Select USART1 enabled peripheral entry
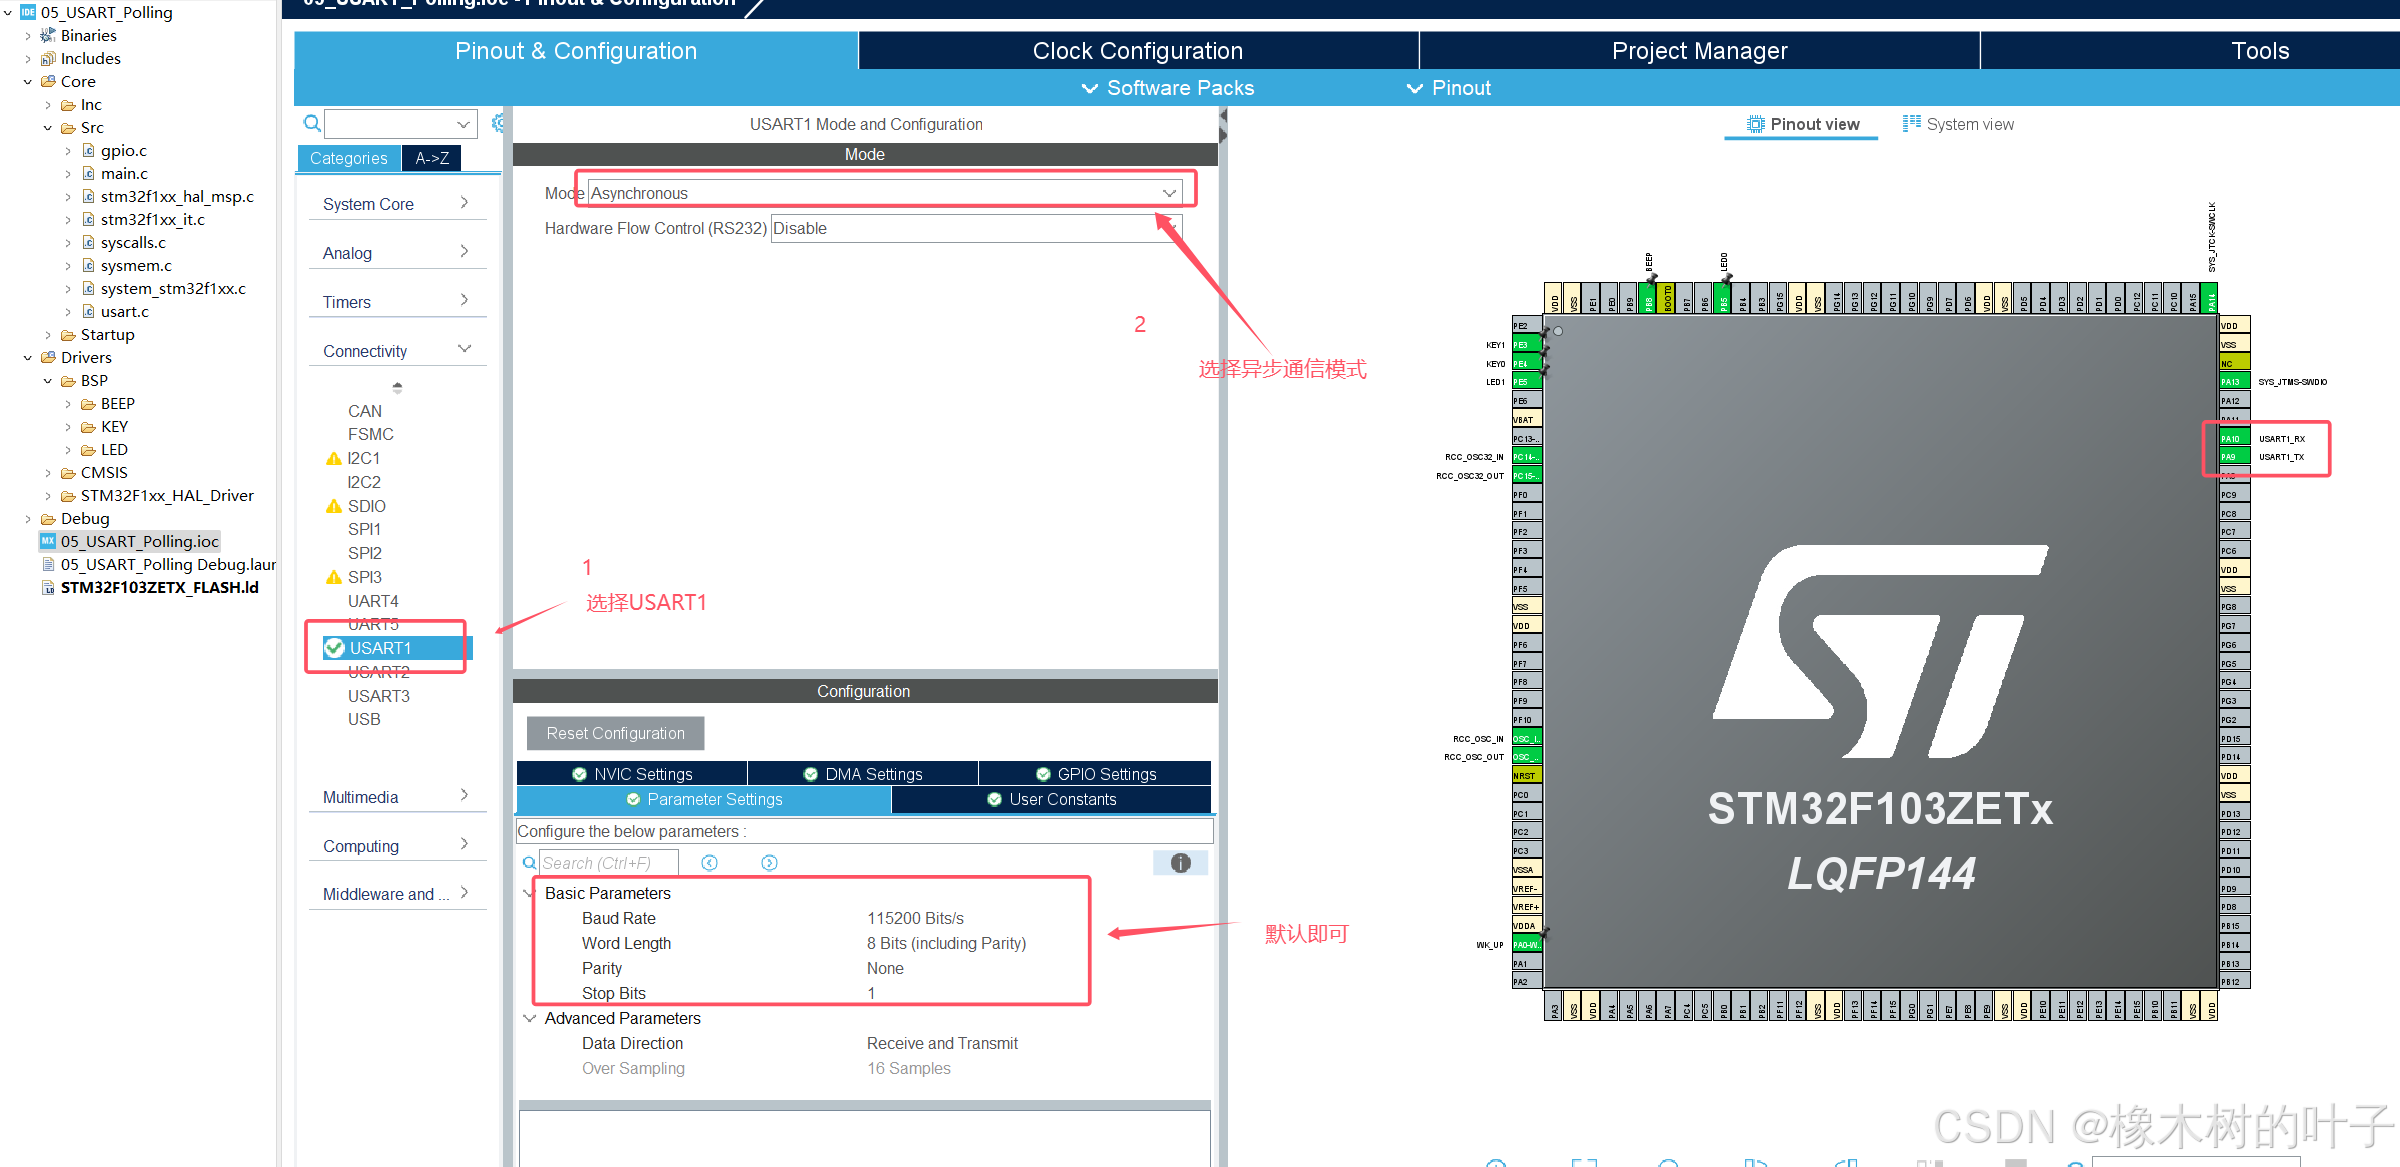This screenshot has width=2400, height=1167. (380, 648)
